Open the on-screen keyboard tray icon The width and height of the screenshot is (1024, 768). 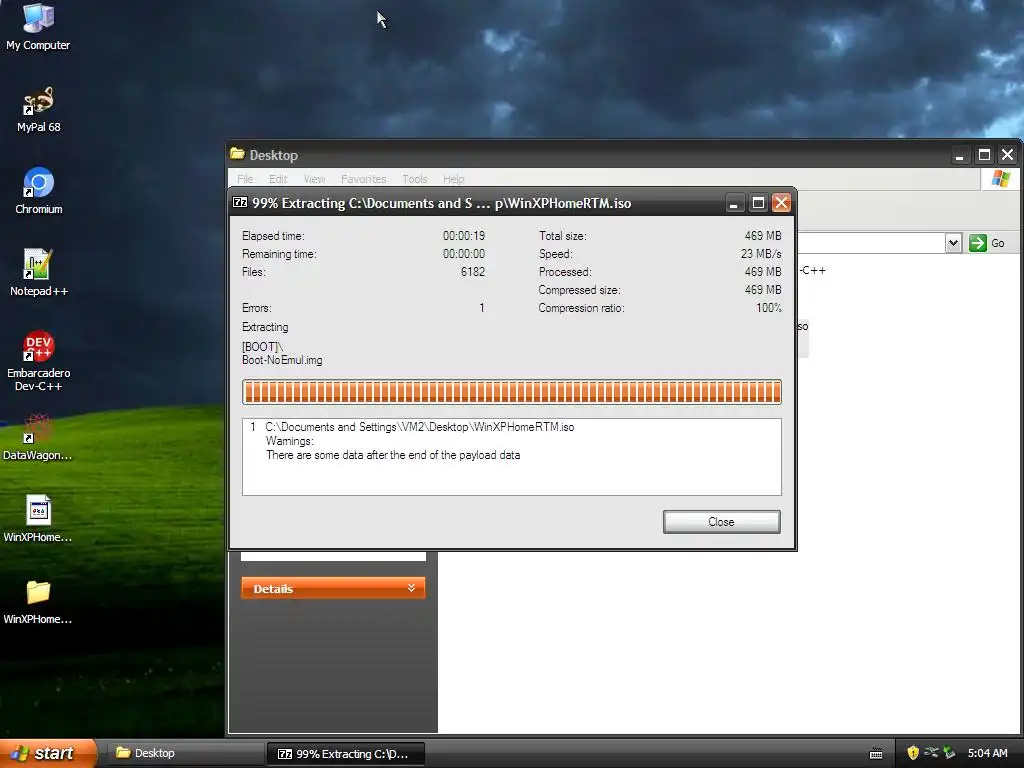(876, 754)
